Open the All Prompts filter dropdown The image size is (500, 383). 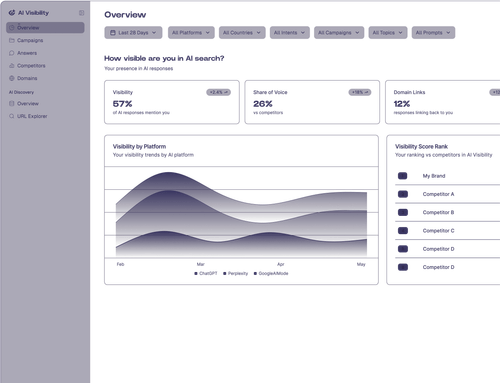[433, 33]
